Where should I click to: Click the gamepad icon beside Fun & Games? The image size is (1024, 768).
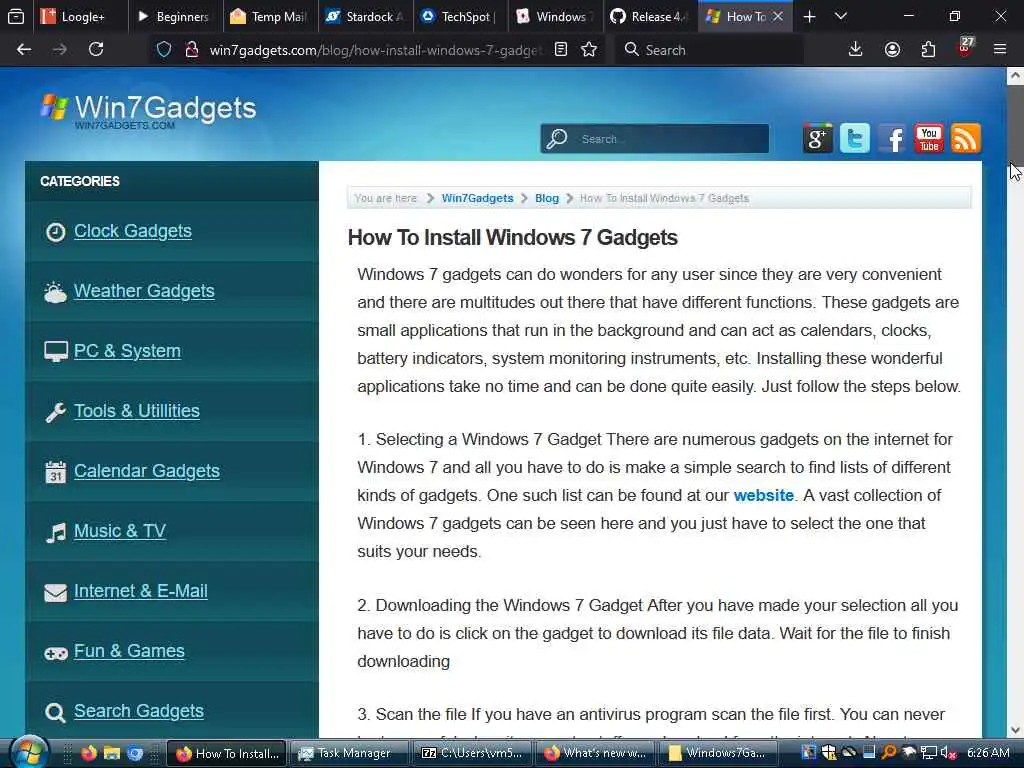pos(56,653)
